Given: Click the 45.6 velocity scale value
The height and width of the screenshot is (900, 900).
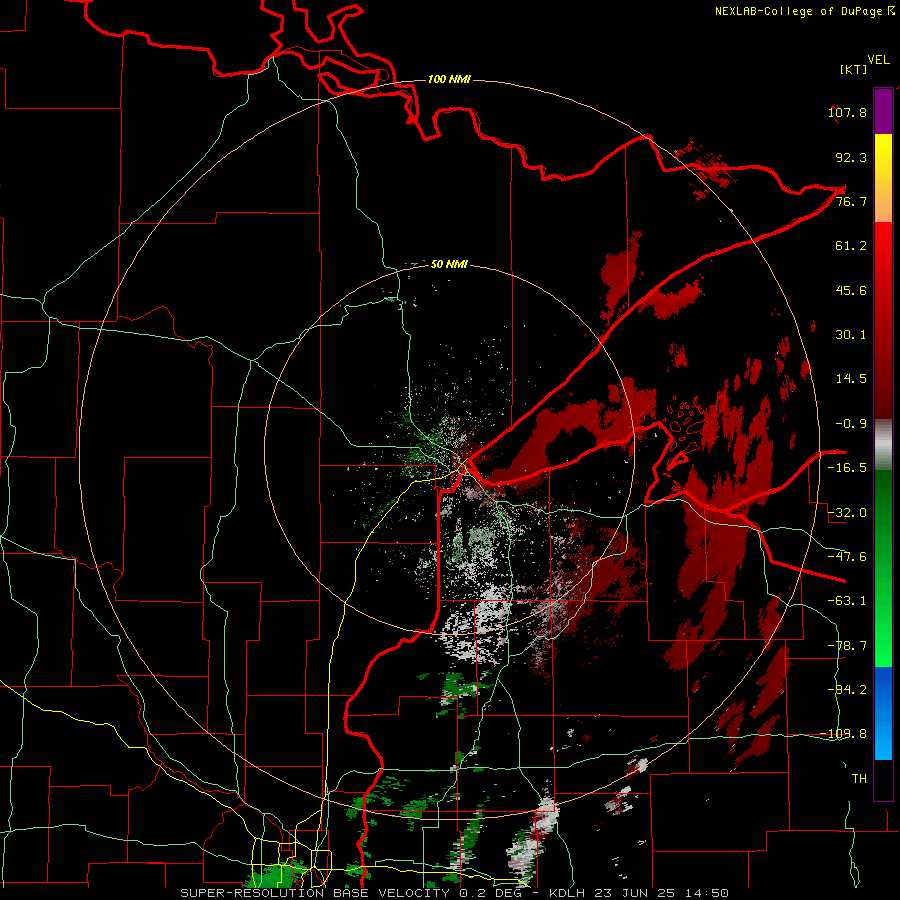Looking at the screenshot, I should (x=851, y=290).
